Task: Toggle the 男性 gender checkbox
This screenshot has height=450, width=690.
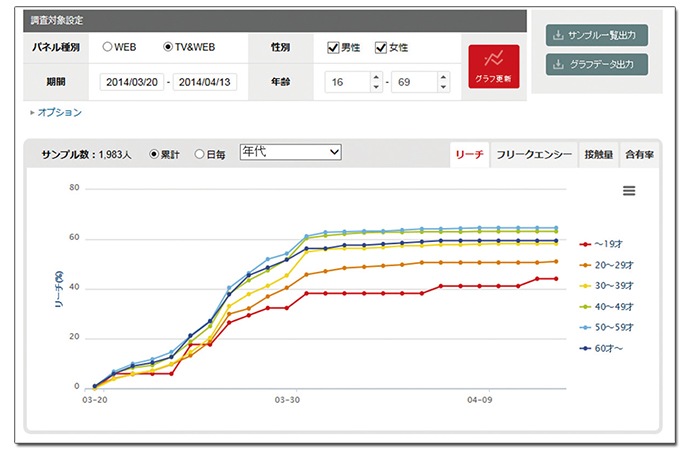Action: pyautogui.click(x=333, y=48)
